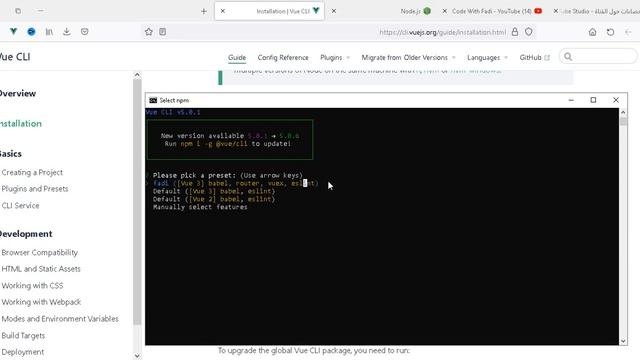Open the Deployment sidebar link
The image size is (640, 360).
[22, 351]
